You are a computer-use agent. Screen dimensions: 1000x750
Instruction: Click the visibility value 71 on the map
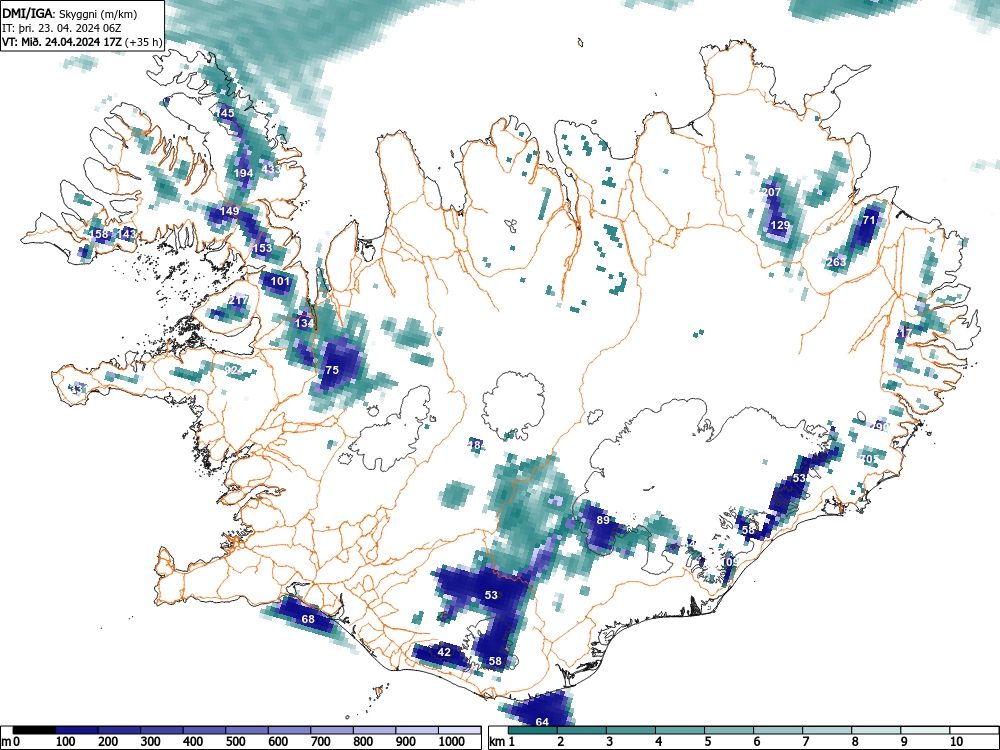pos(869,220)
